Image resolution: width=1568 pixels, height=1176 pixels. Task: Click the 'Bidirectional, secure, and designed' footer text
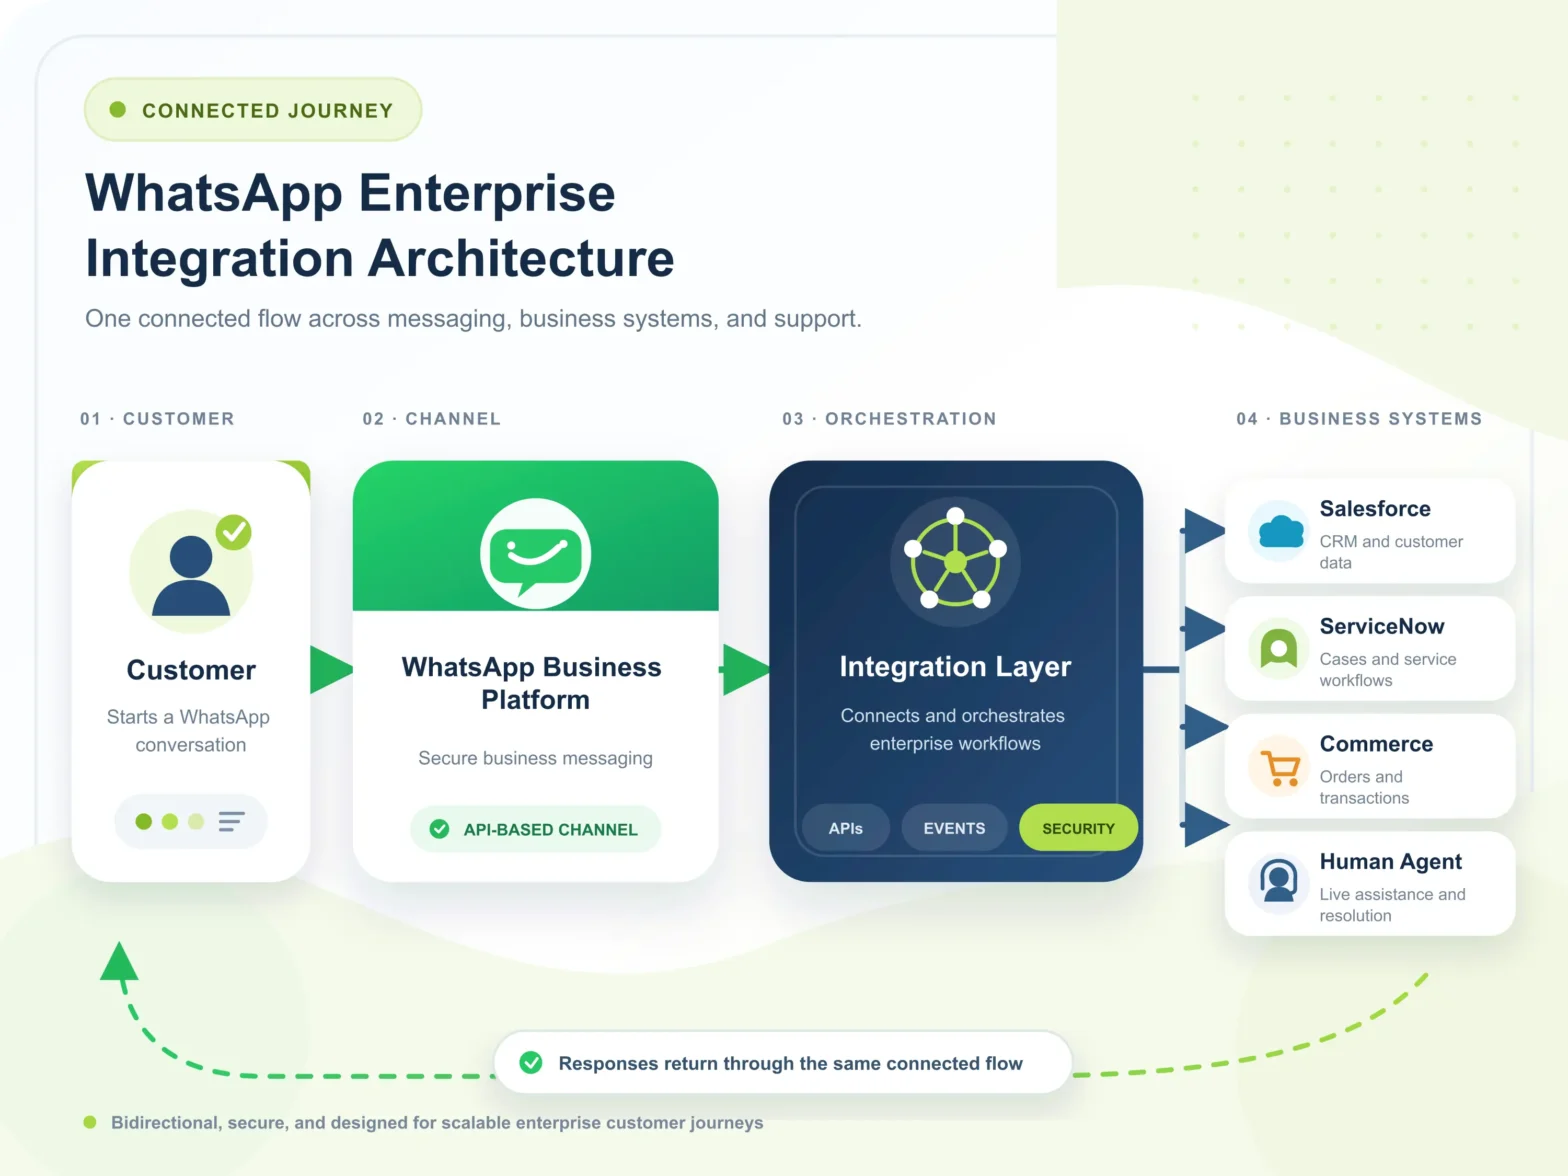pos(437,1123)
